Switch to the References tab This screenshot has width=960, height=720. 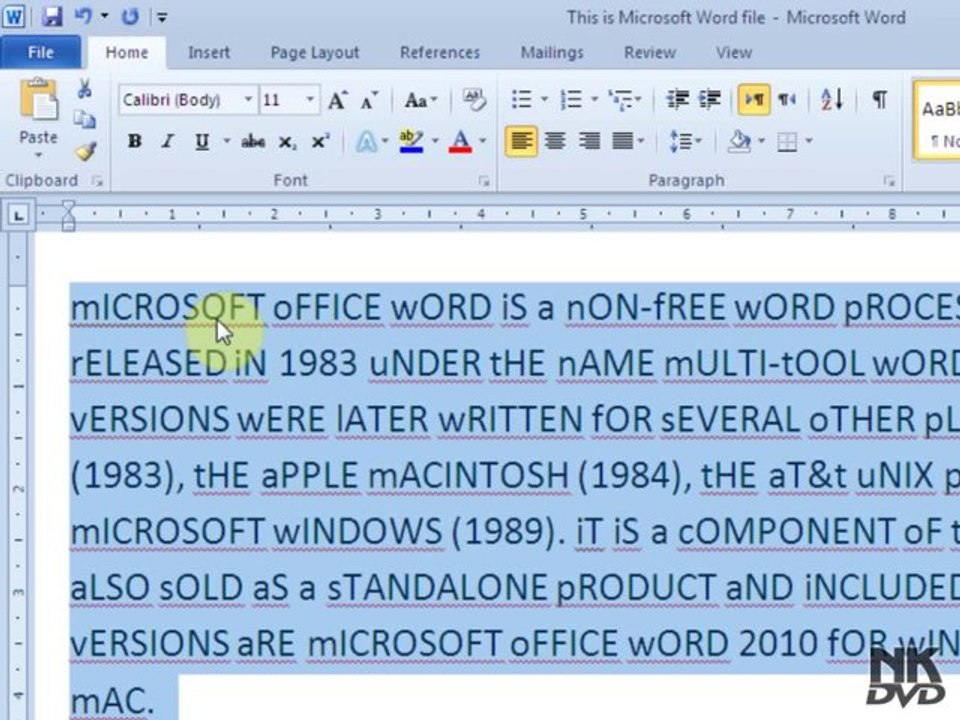tap(440, 53)
